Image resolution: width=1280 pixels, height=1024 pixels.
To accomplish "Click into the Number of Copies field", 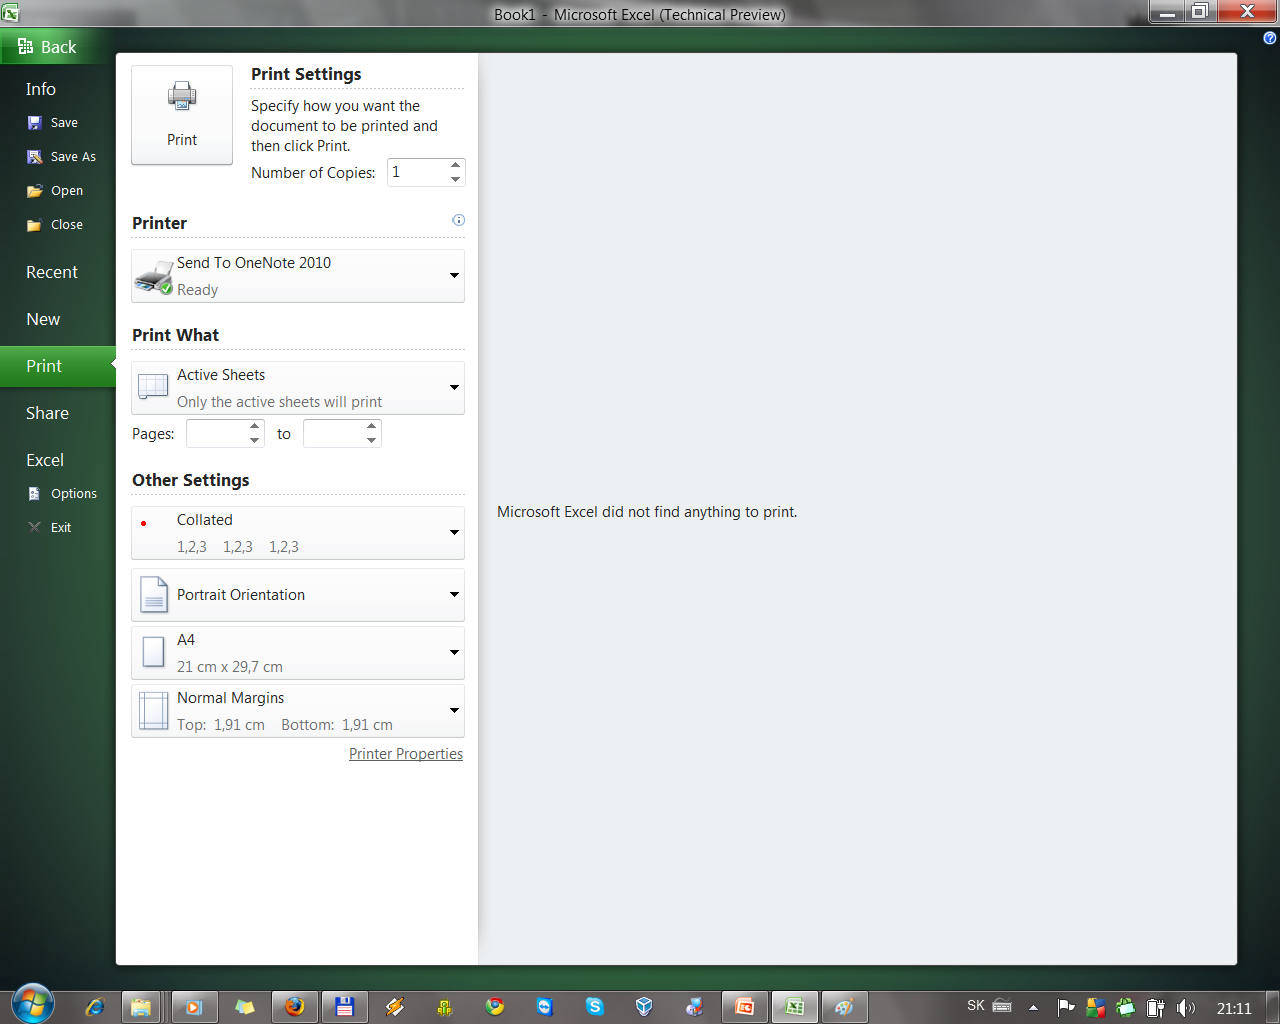I will [417, 172].
